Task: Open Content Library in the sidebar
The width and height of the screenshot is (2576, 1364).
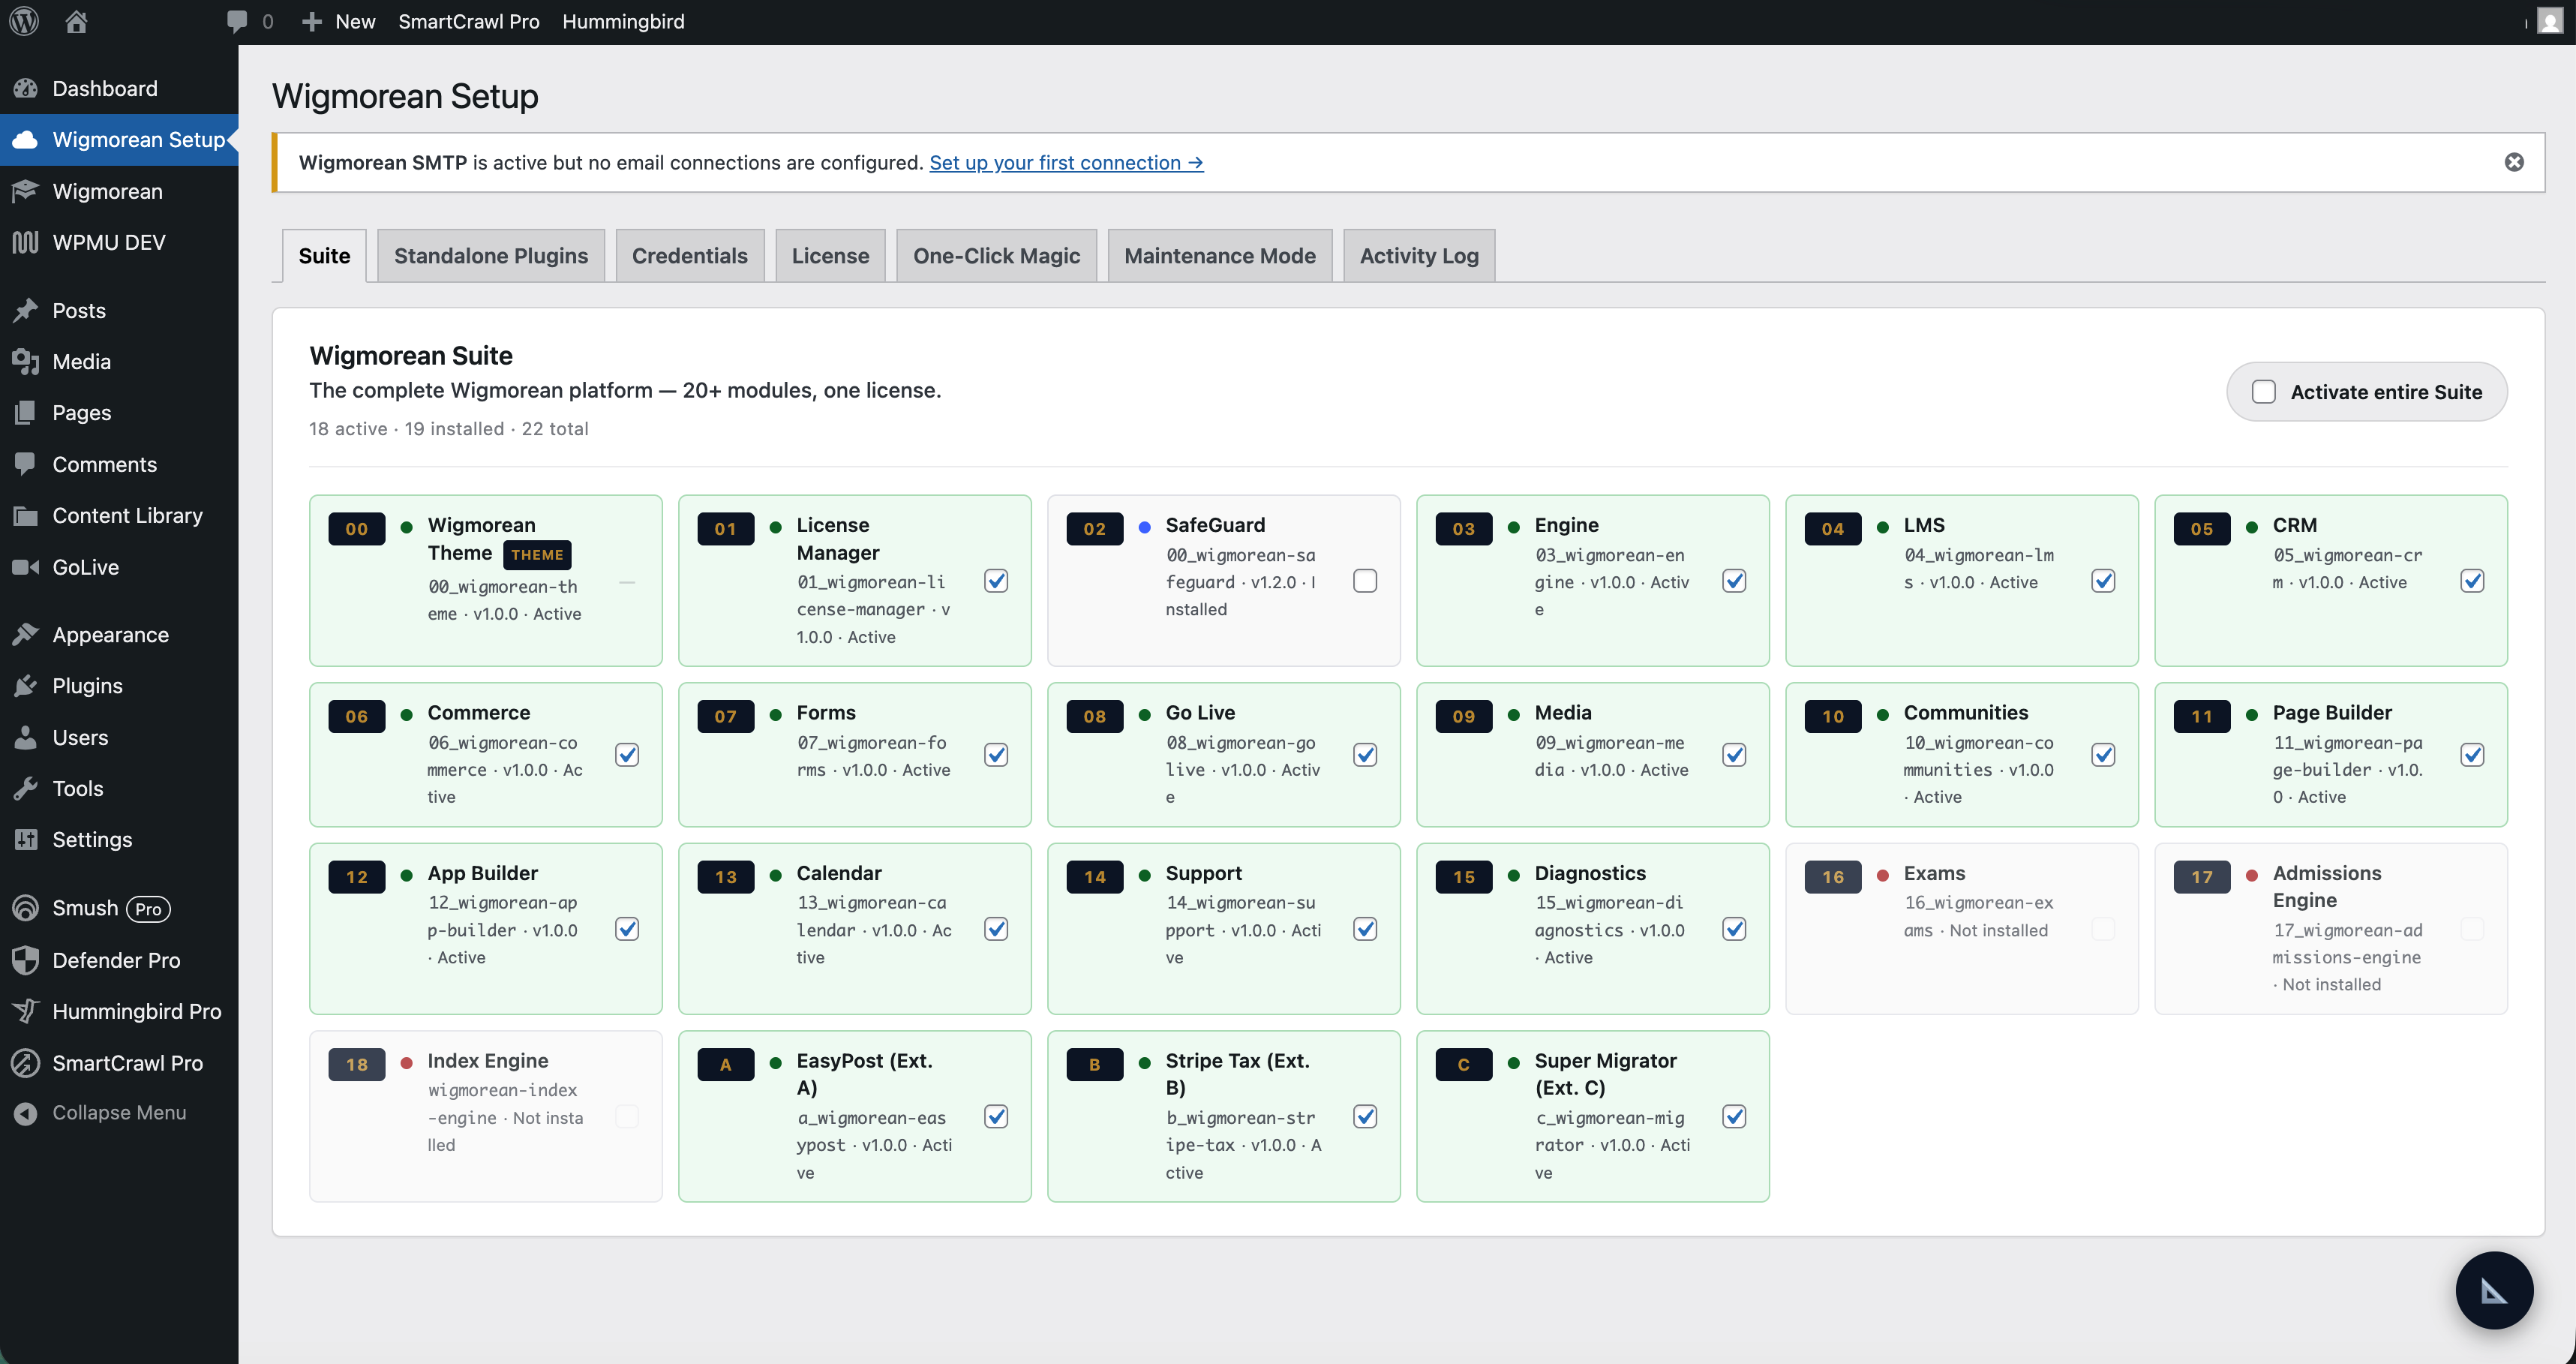Action: click(x=119, y=515)
